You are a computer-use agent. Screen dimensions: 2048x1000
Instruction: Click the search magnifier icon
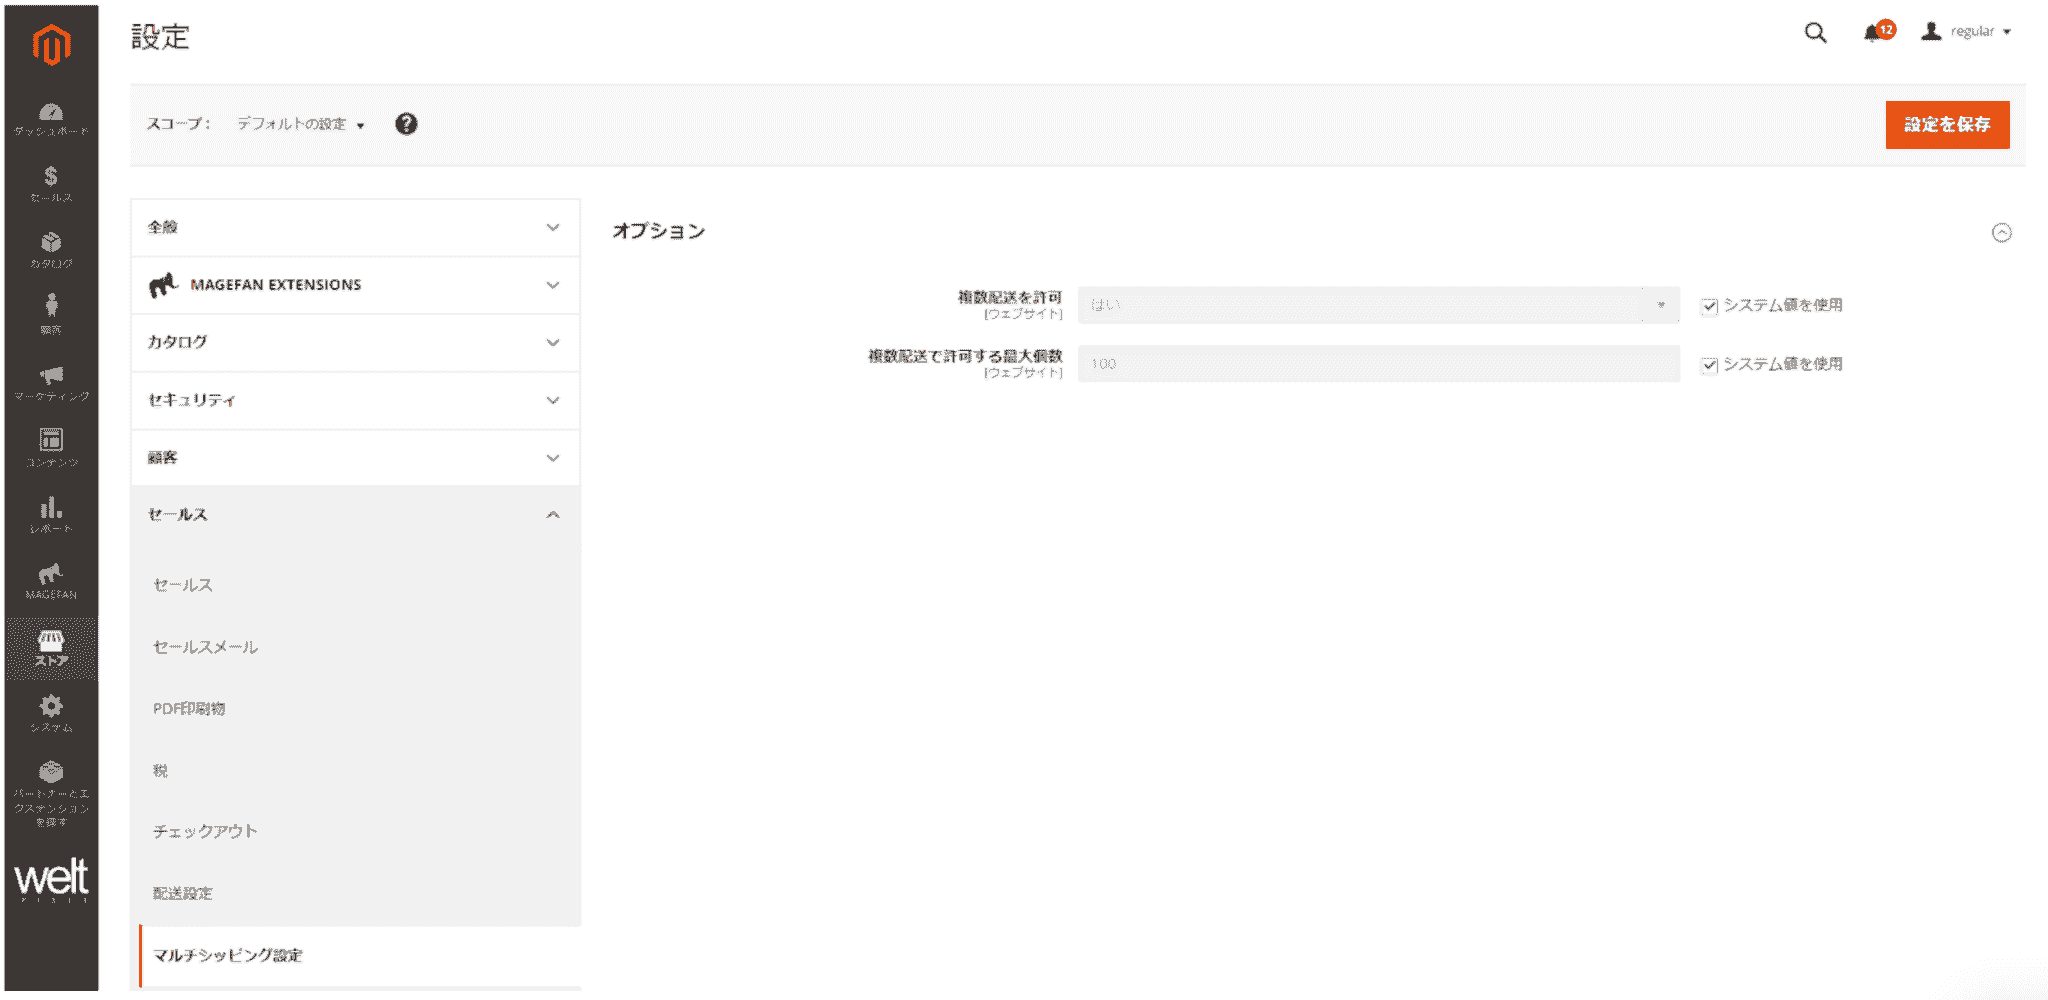(x=1815, y=32)
